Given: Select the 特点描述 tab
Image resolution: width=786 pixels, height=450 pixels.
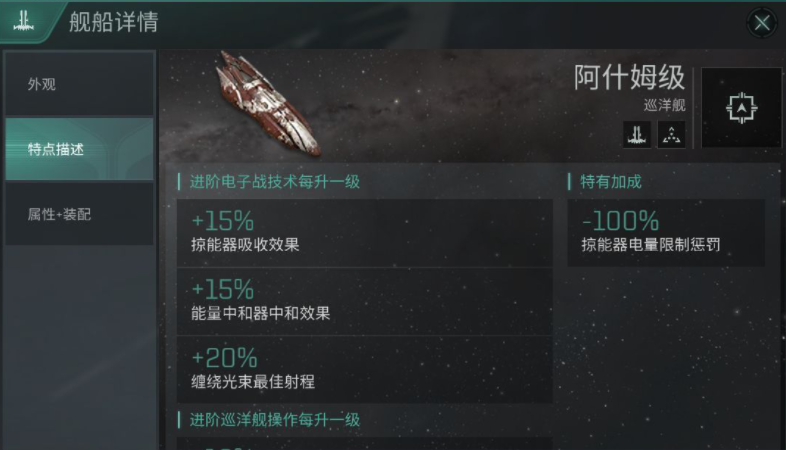Looking at the screenshot, I should (80, 150).
